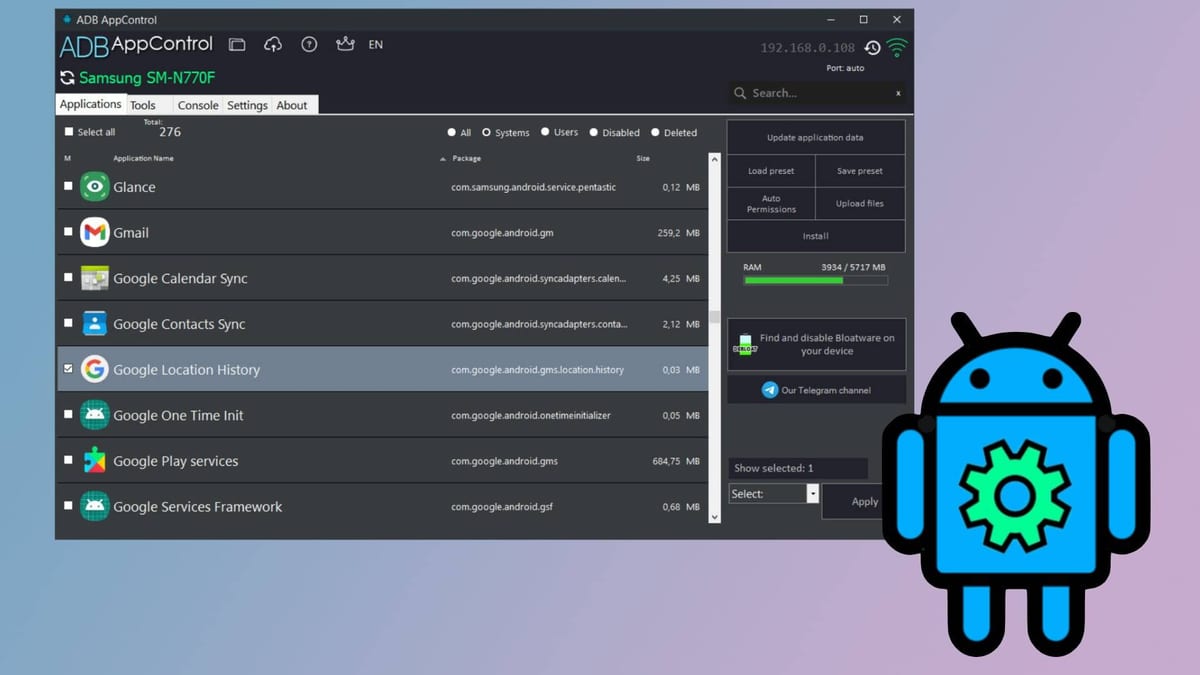Click the Telegram logo icon
This screenshot has width=1200, height=675.
tap(770, 390)
